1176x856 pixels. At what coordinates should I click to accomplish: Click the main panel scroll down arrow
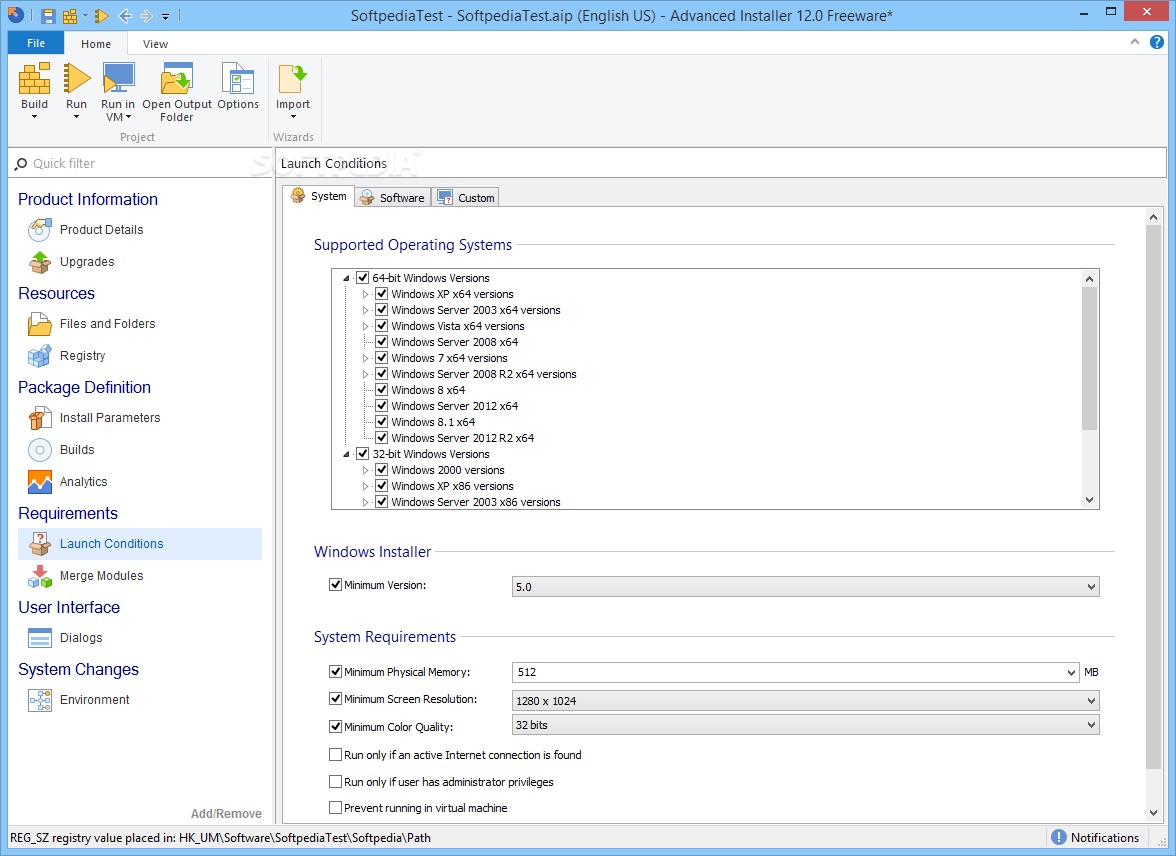[x=1153, y=812]
